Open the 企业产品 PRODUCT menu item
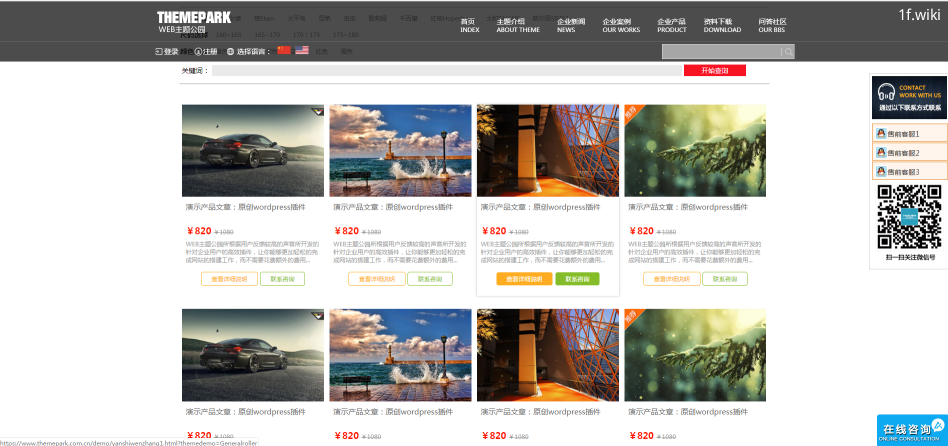Screen dimensions: 948x446 click(671, 25)
